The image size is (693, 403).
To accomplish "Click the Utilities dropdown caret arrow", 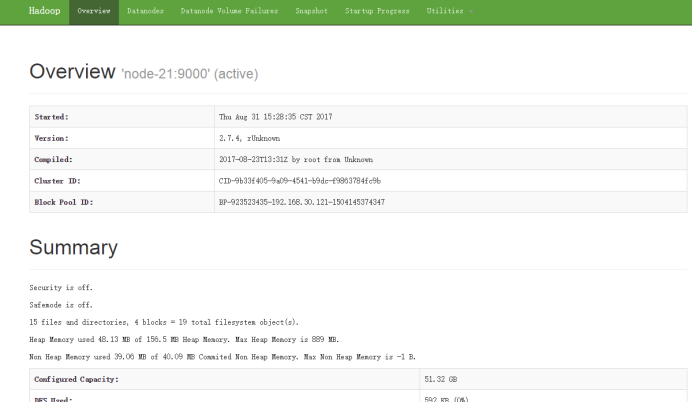I will (x=471, y=11).
